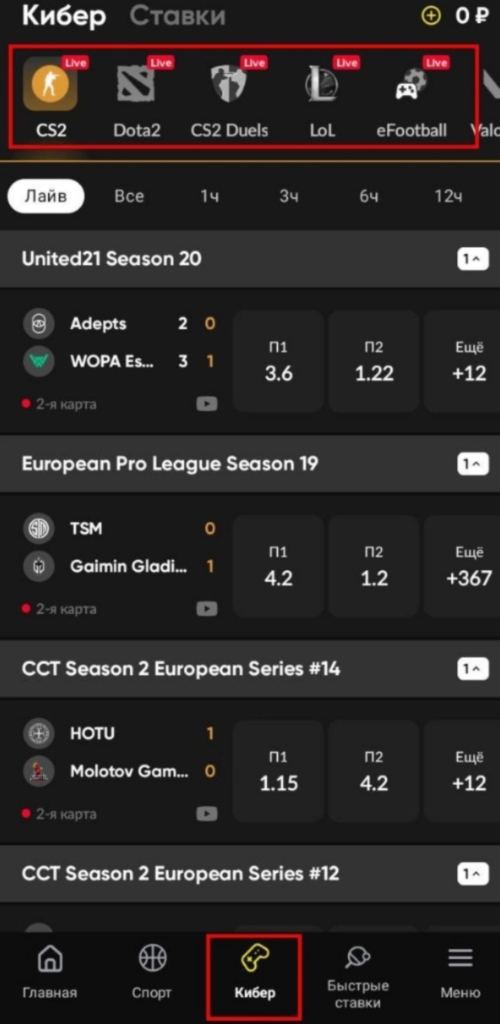Select the CS2 game icon
The image size is (500, 1024).
(x=50, y=84)
